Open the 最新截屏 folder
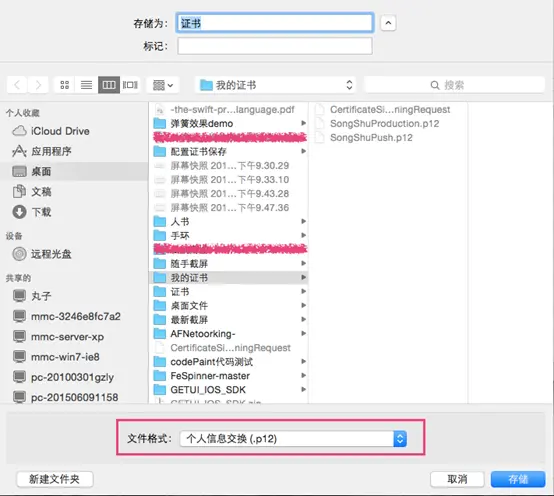554x496 pixels. (x=229, y=320)
